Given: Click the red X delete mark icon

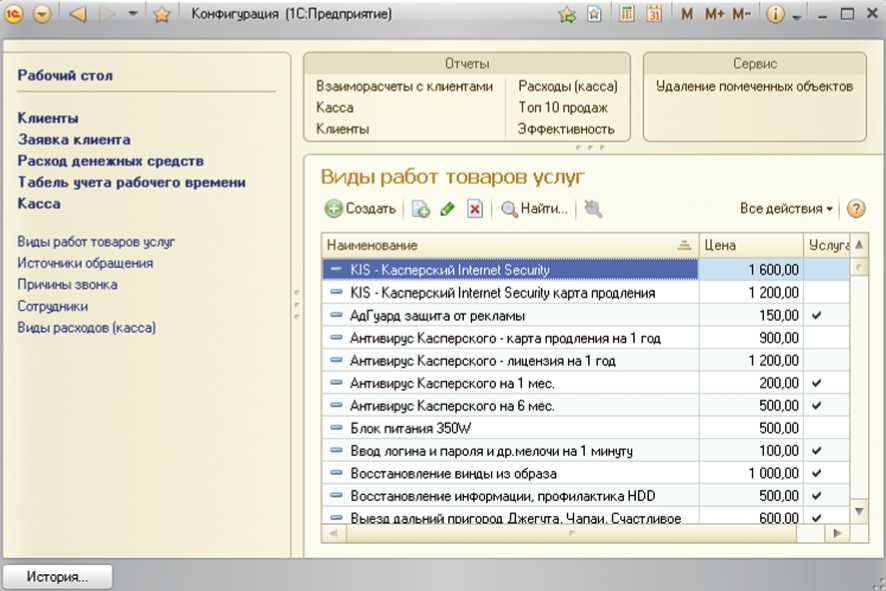Looking at the screenshot, I should click(475, 209).
